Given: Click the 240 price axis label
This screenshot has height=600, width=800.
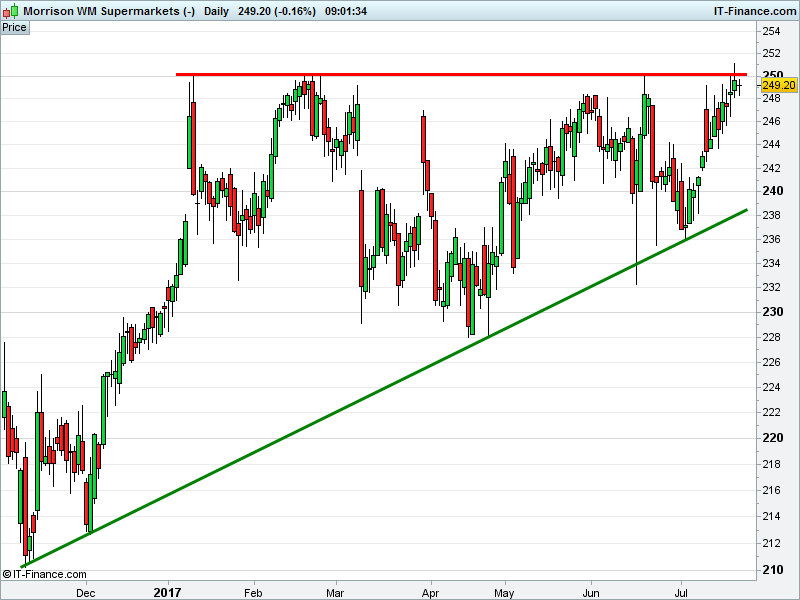Looking at the screenshot, I should click(x=772, y=191).
